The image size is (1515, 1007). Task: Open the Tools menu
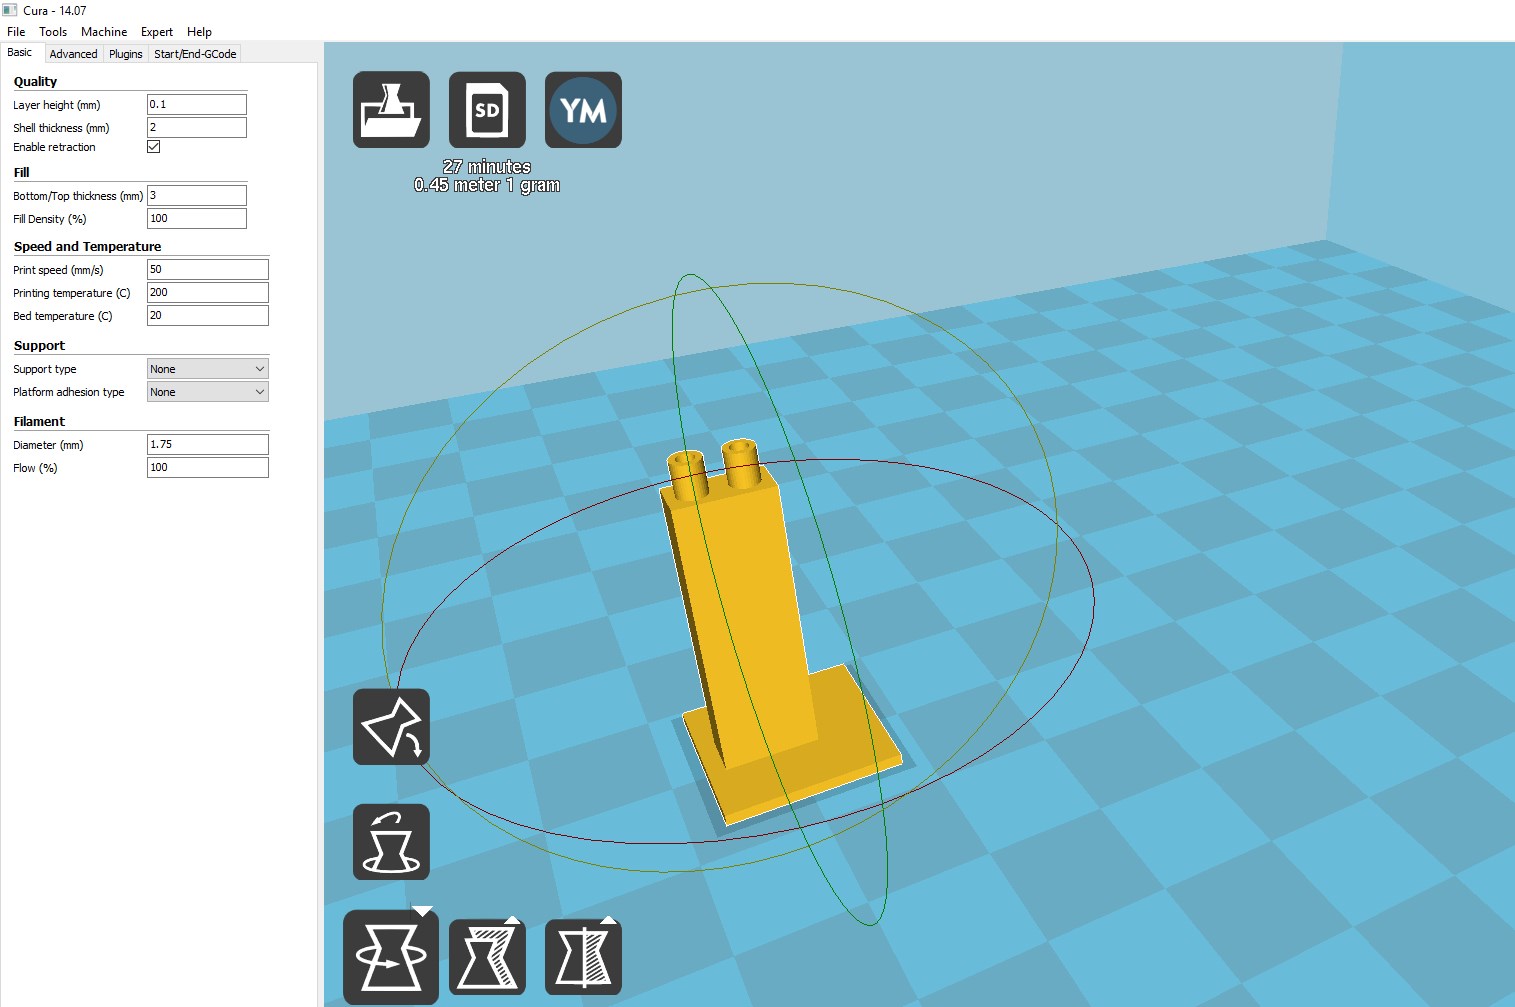53,32
